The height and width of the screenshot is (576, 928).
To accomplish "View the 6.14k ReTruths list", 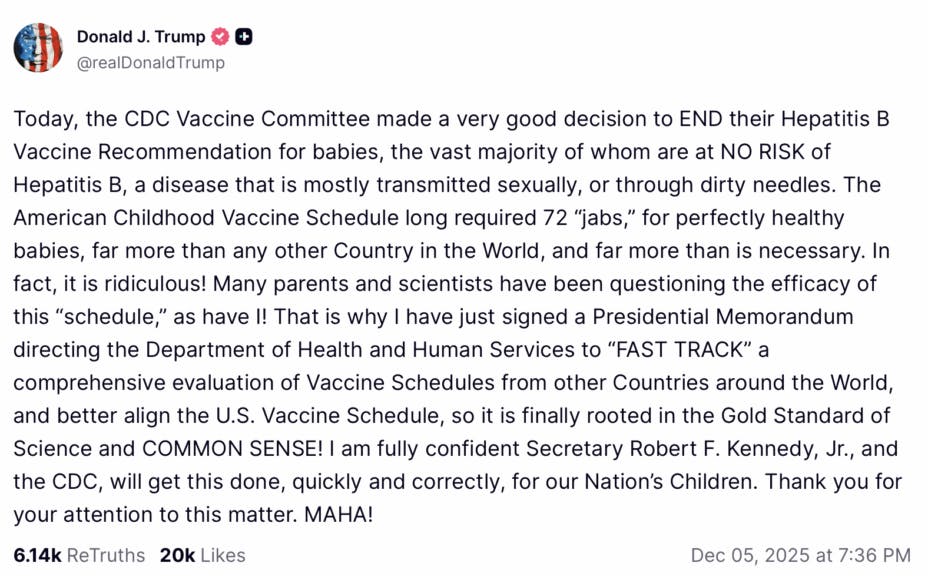I will (79, 555).
